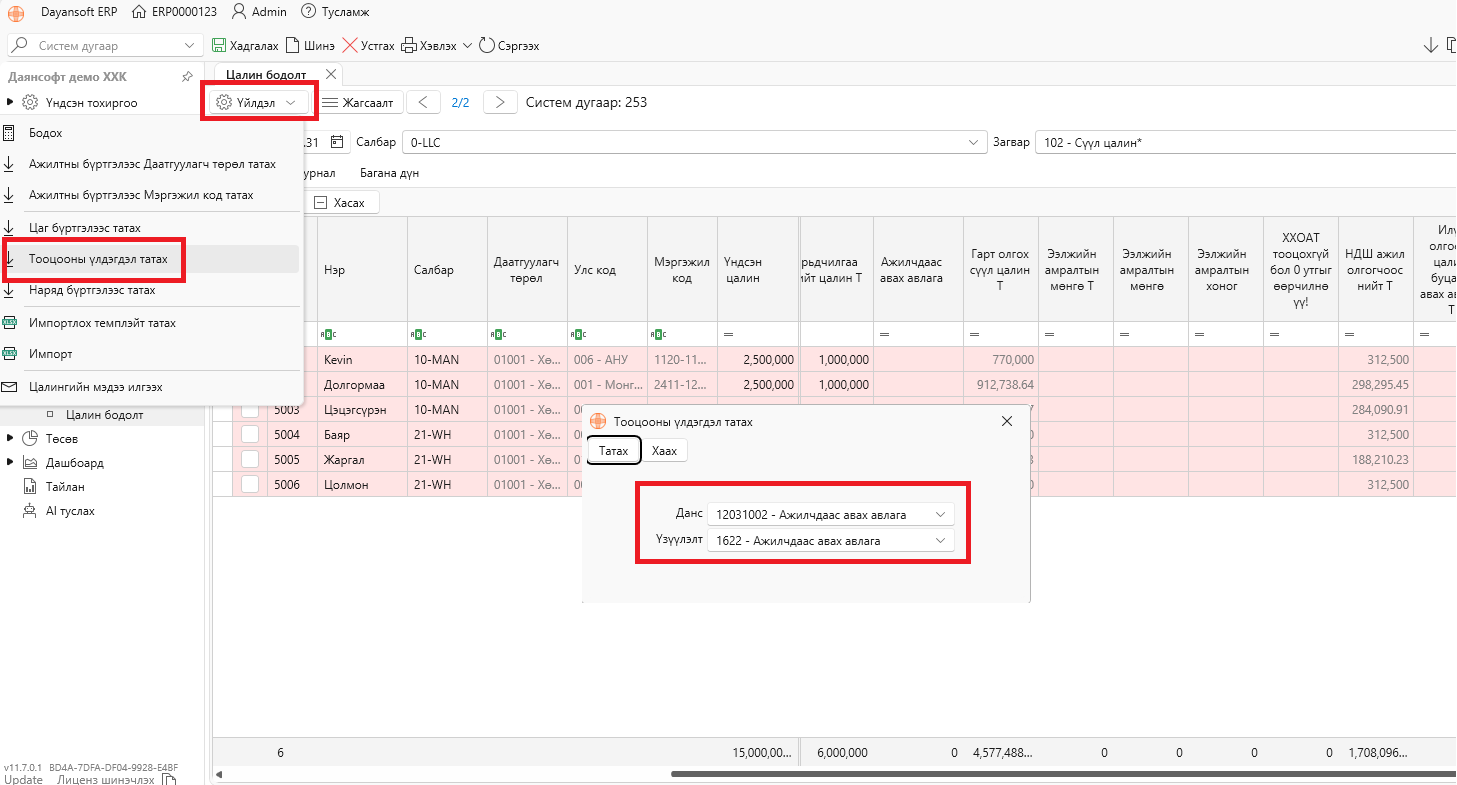Viewport: 1457px width, 785px height.
Task: Click the Гарт олгох сүүл цалин Т header
Action: point(1001,270)
